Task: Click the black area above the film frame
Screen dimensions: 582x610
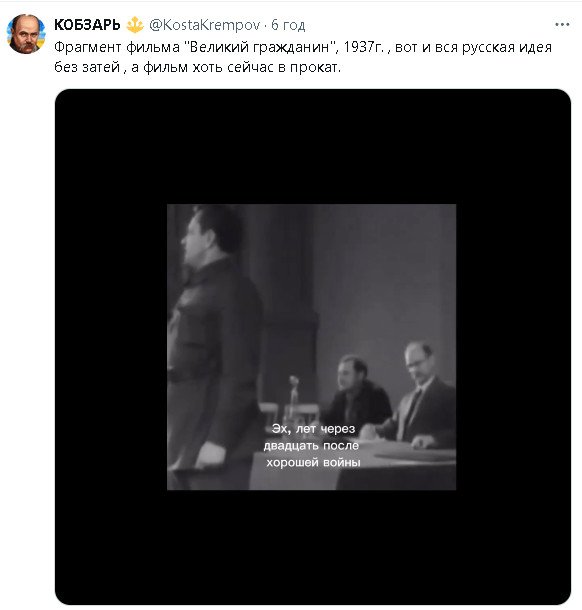Action: point(312,146)
